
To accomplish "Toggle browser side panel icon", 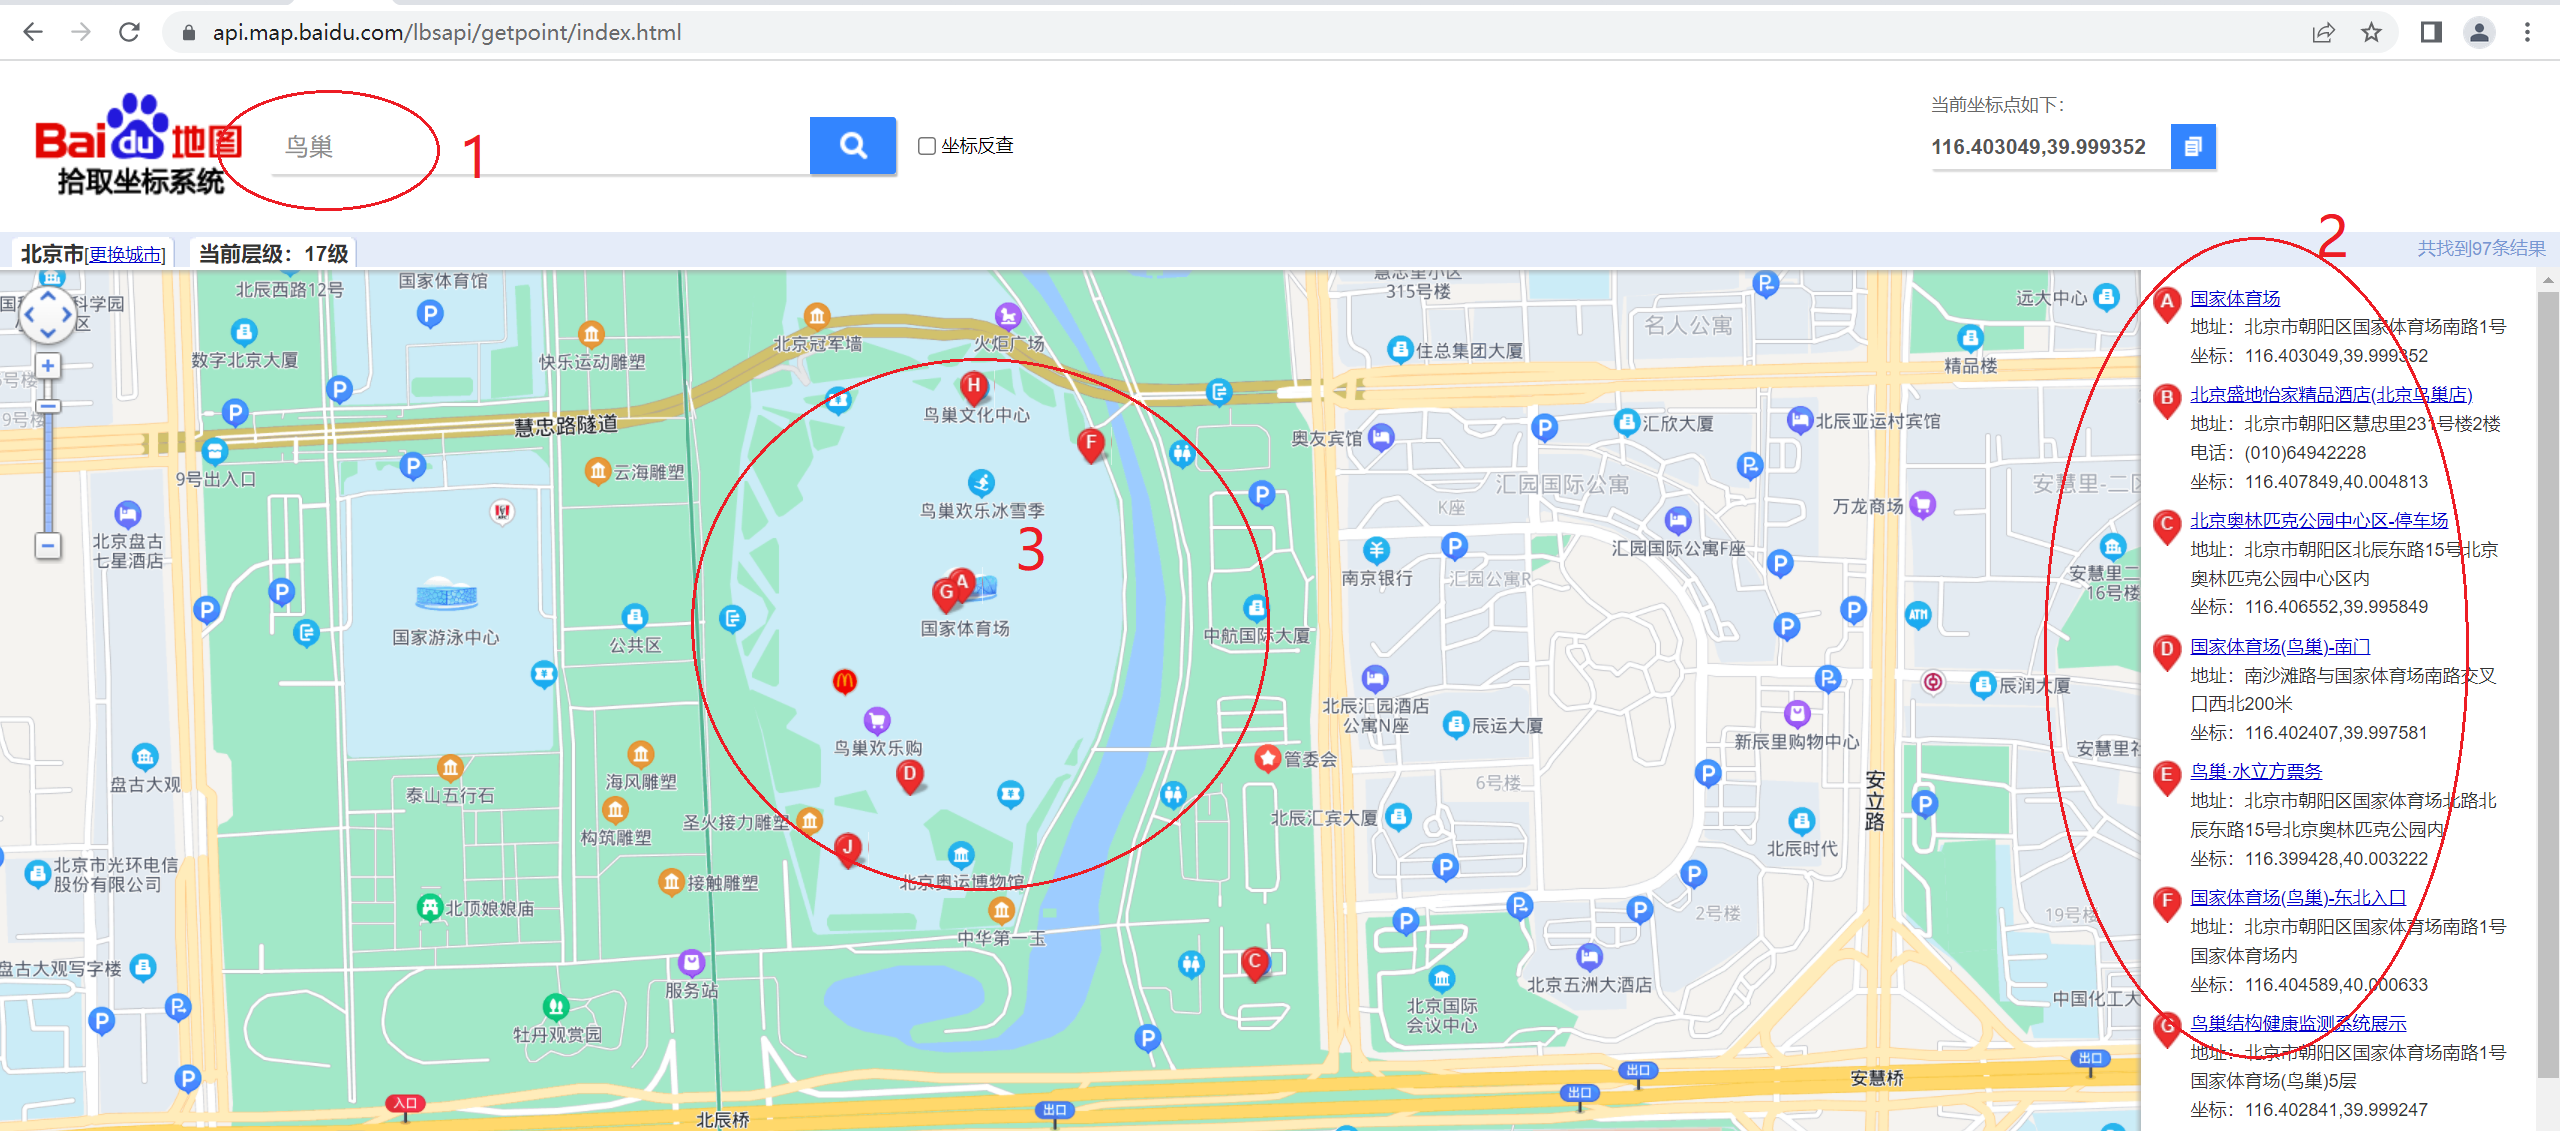I will click(x=2431, y=32).
